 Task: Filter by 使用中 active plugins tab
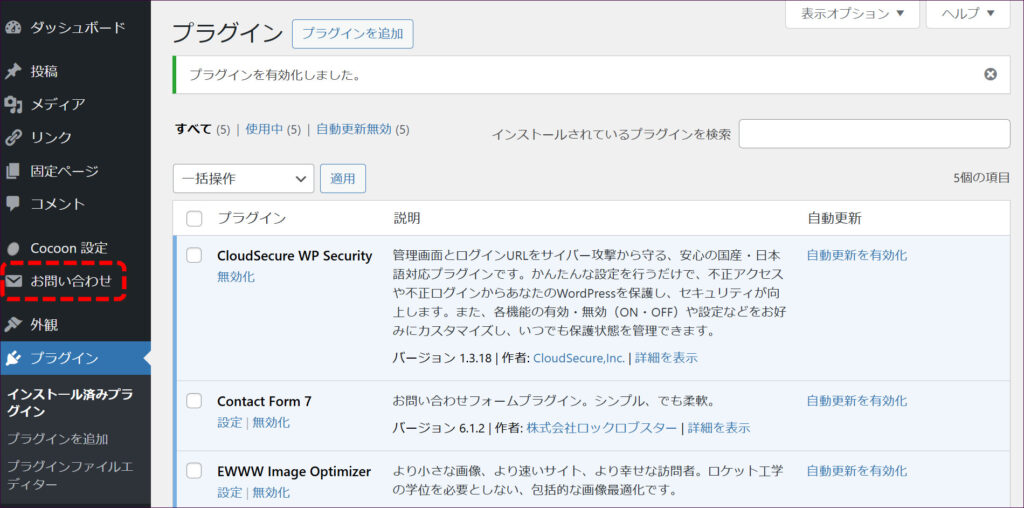coord(265,129)
